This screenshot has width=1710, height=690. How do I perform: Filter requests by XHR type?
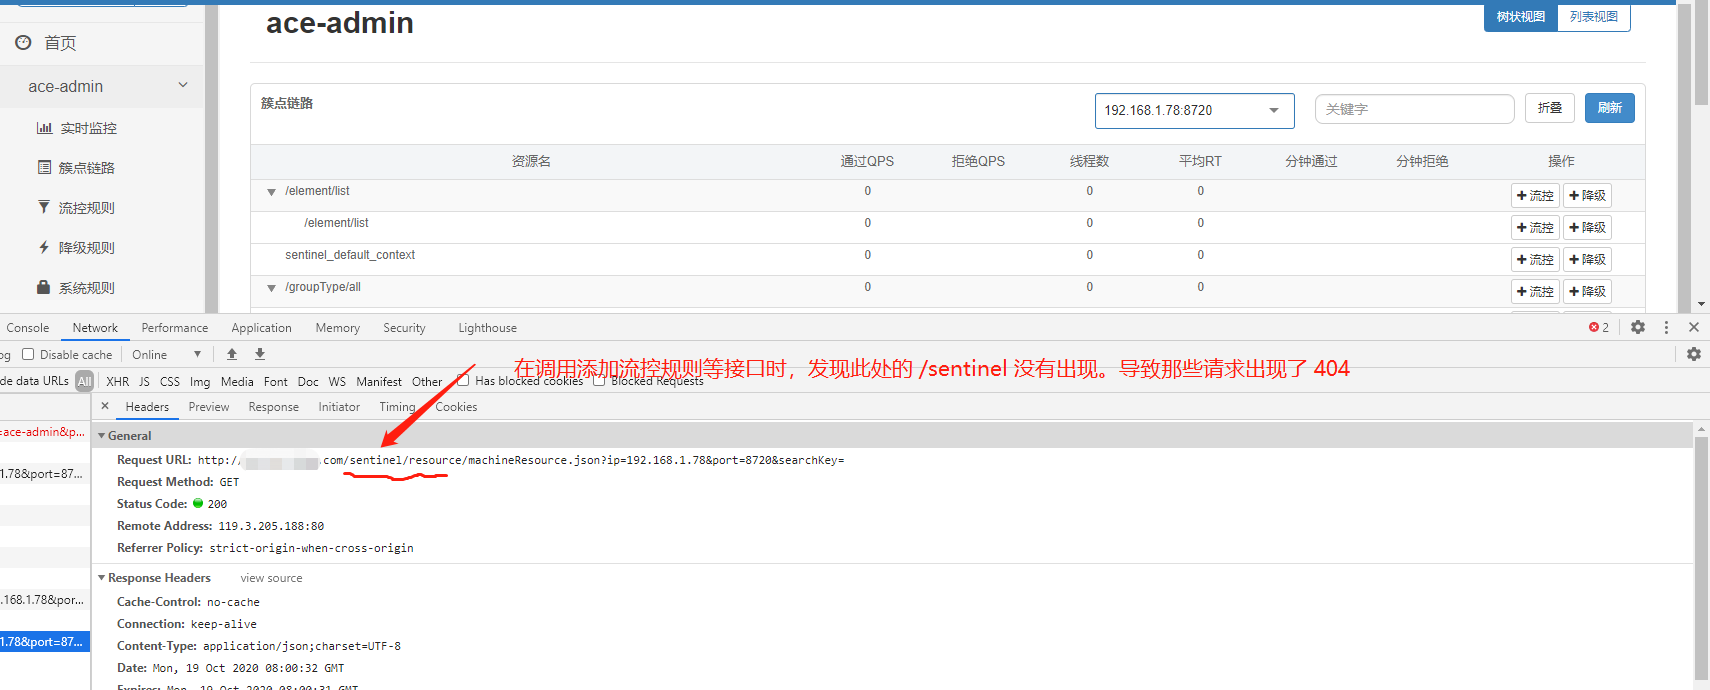point(118,381)
